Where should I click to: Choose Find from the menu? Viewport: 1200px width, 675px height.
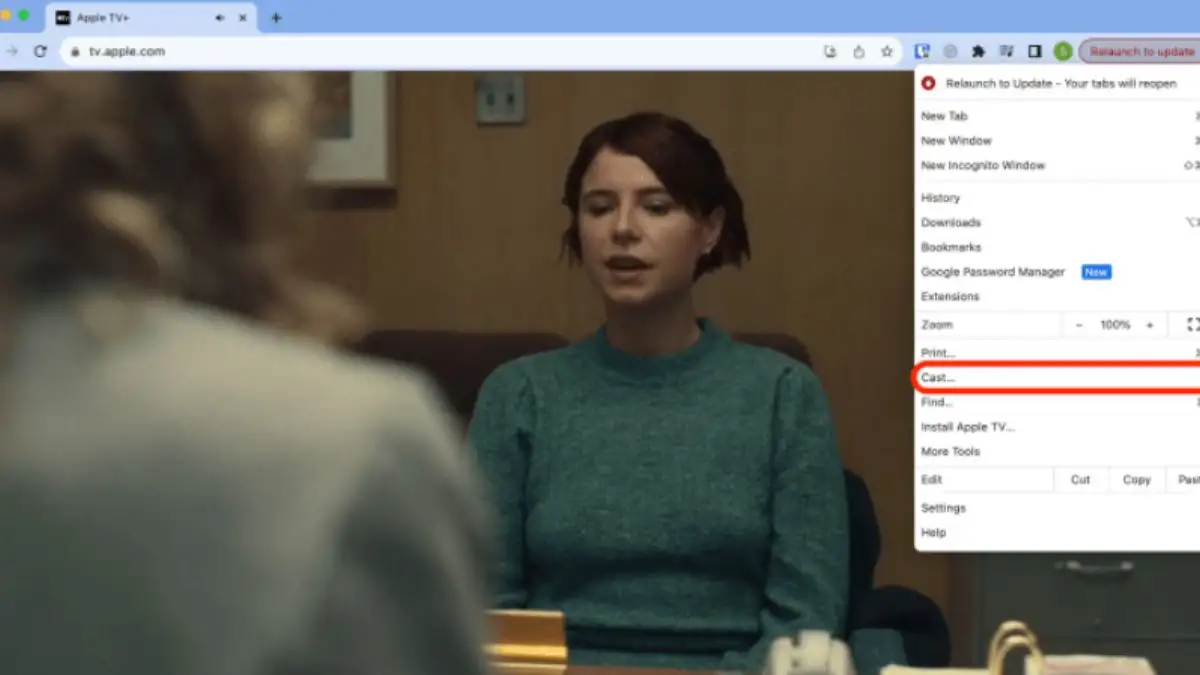[x=1057, y=402]
